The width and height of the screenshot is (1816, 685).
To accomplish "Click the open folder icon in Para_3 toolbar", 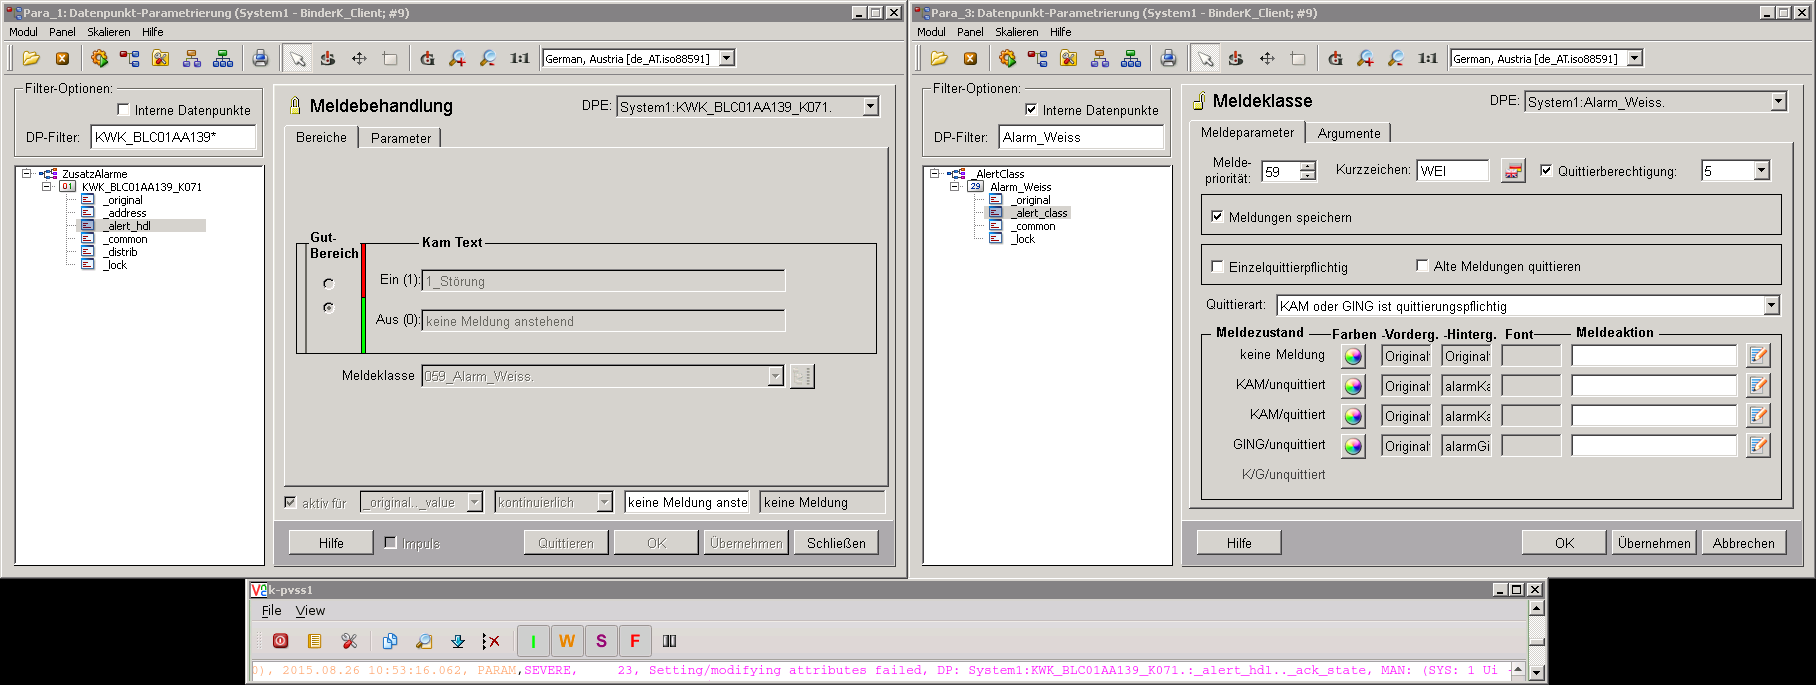I will (939, 58).
